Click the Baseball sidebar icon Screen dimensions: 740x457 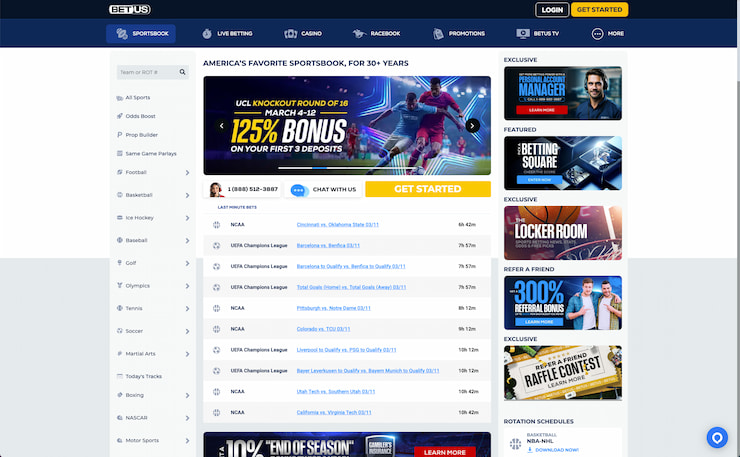[119, 240]
